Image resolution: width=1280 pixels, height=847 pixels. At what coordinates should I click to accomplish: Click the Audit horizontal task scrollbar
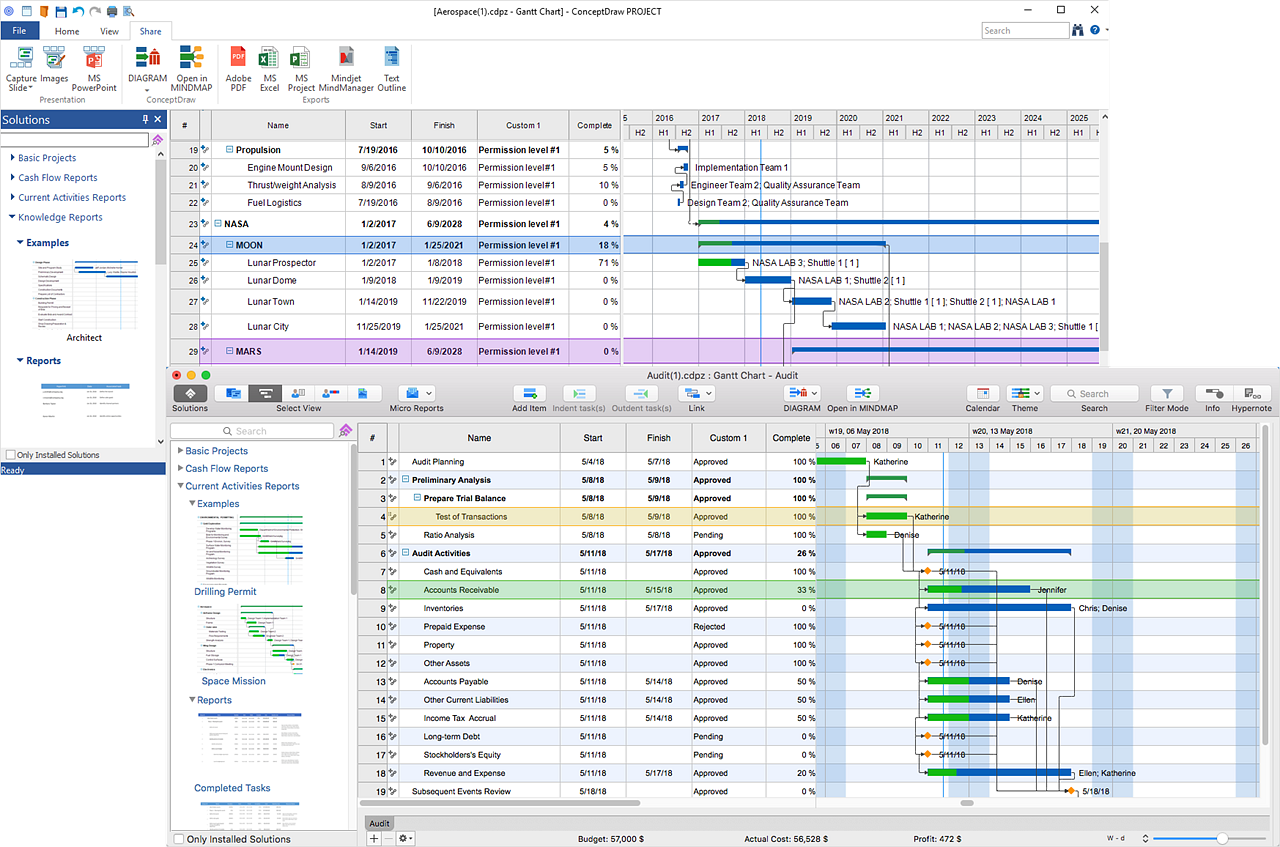point(502,802)
